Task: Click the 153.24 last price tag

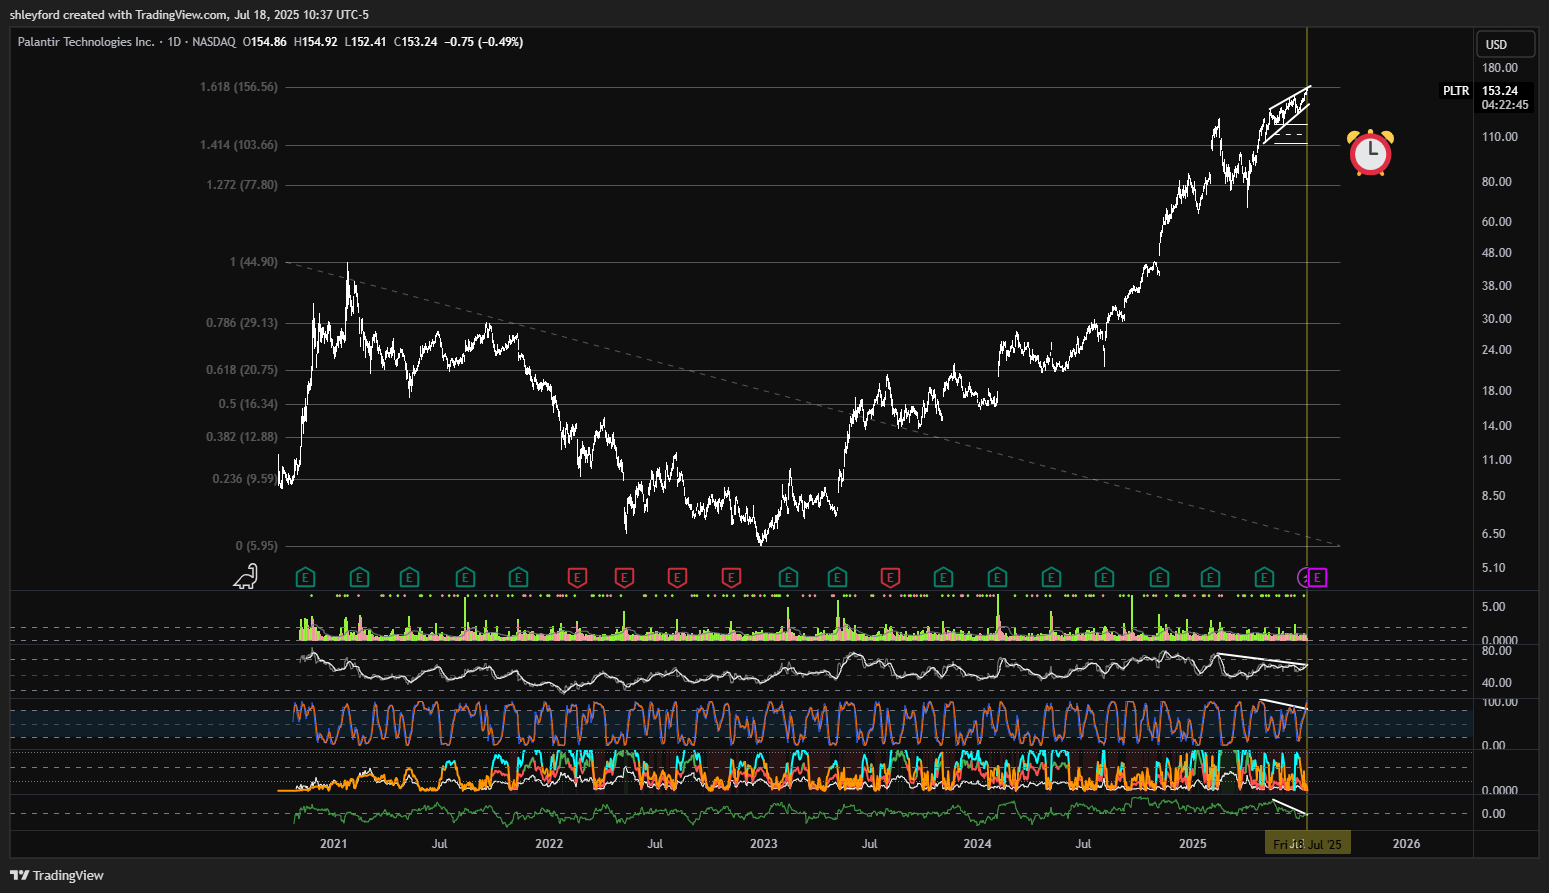Action: coord(1500,90)
